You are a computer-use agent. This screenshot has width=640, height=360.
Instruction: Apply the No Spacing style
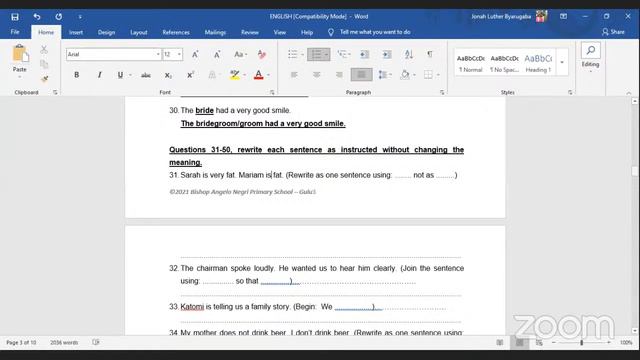(504, 64)
